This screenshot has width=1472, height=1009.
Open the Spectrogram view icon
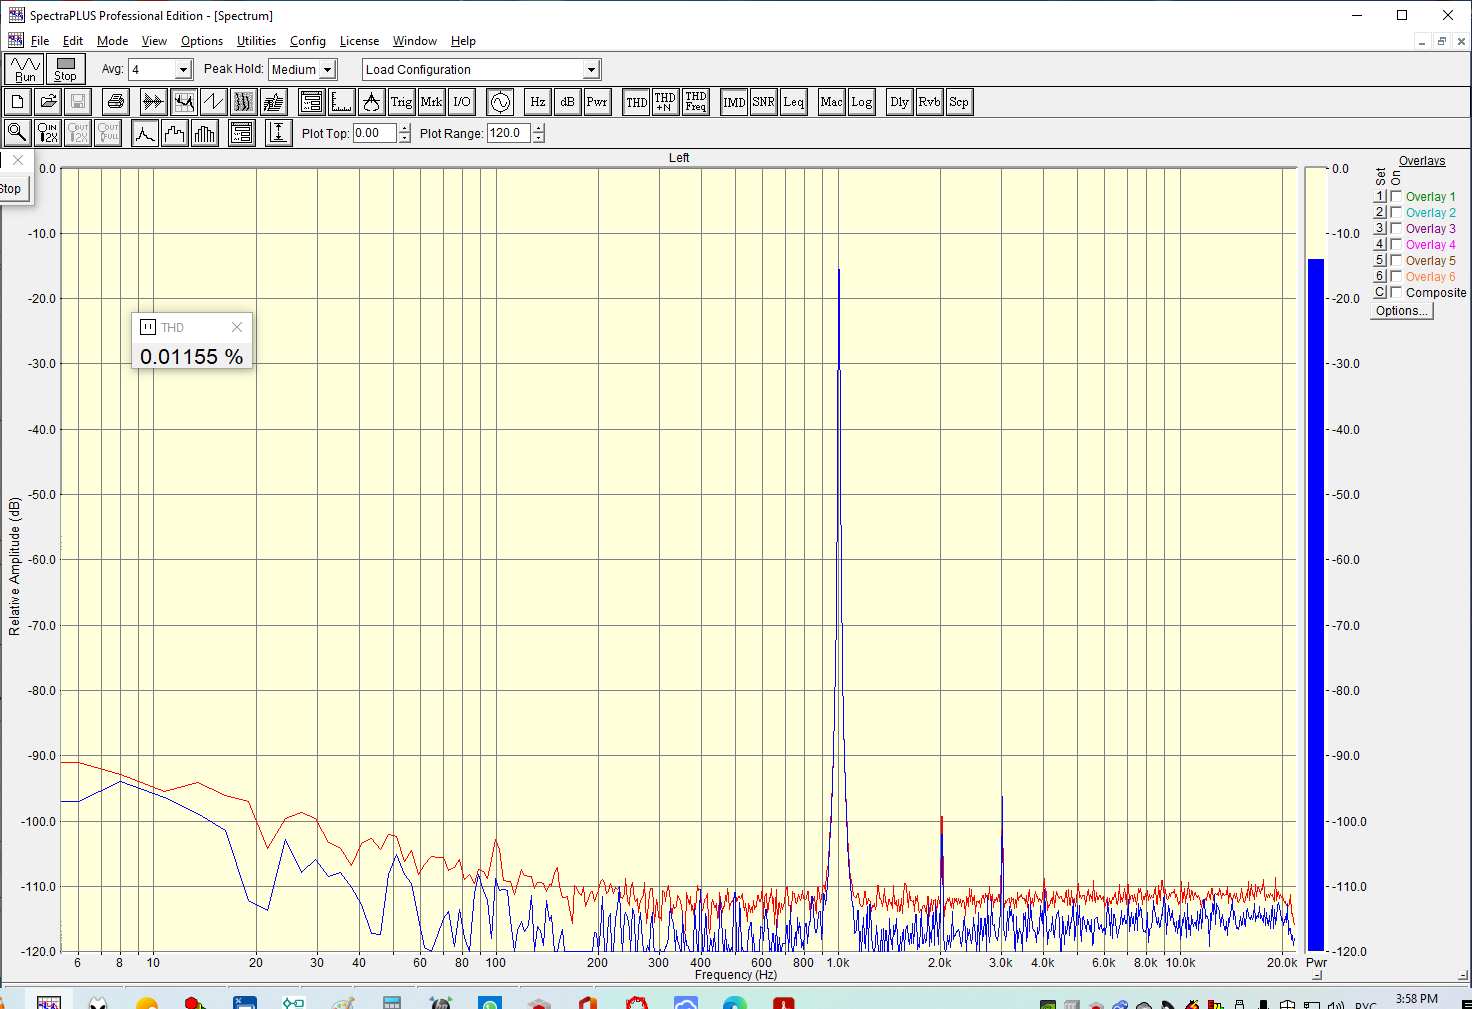click(x=243, y=102)
